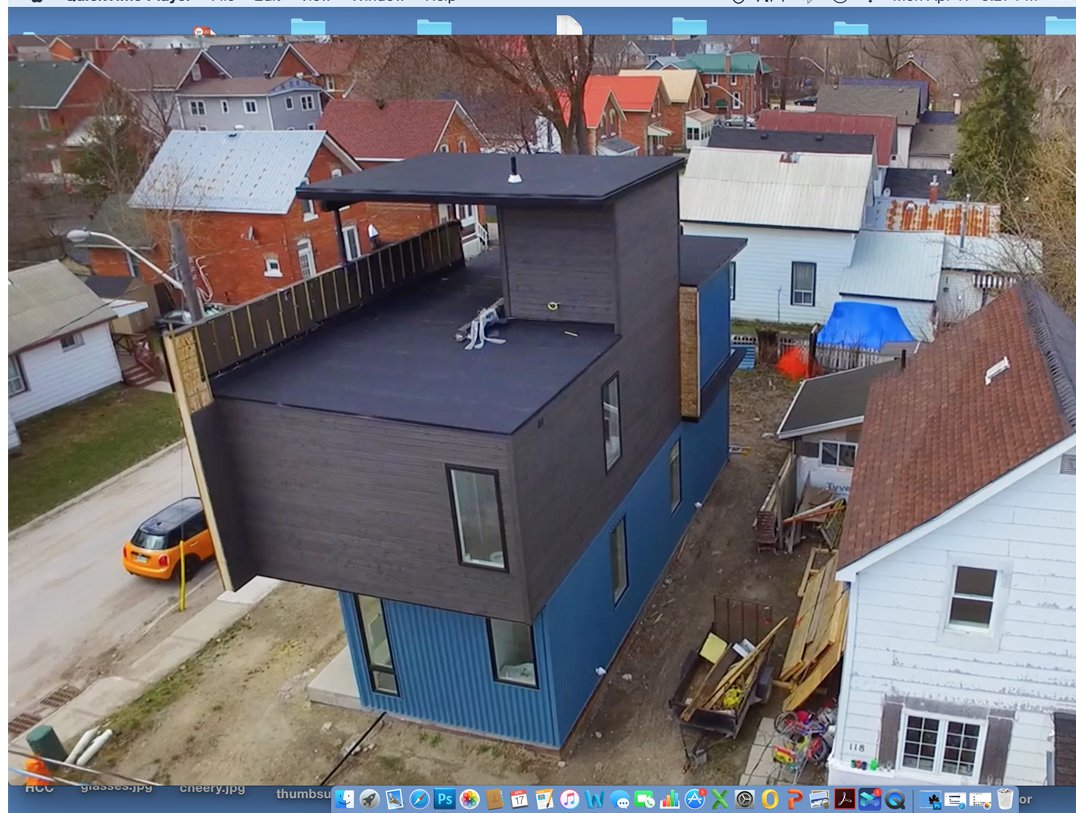
Task: Open Messages chat bubble in dock
Action: coord(620,799)
